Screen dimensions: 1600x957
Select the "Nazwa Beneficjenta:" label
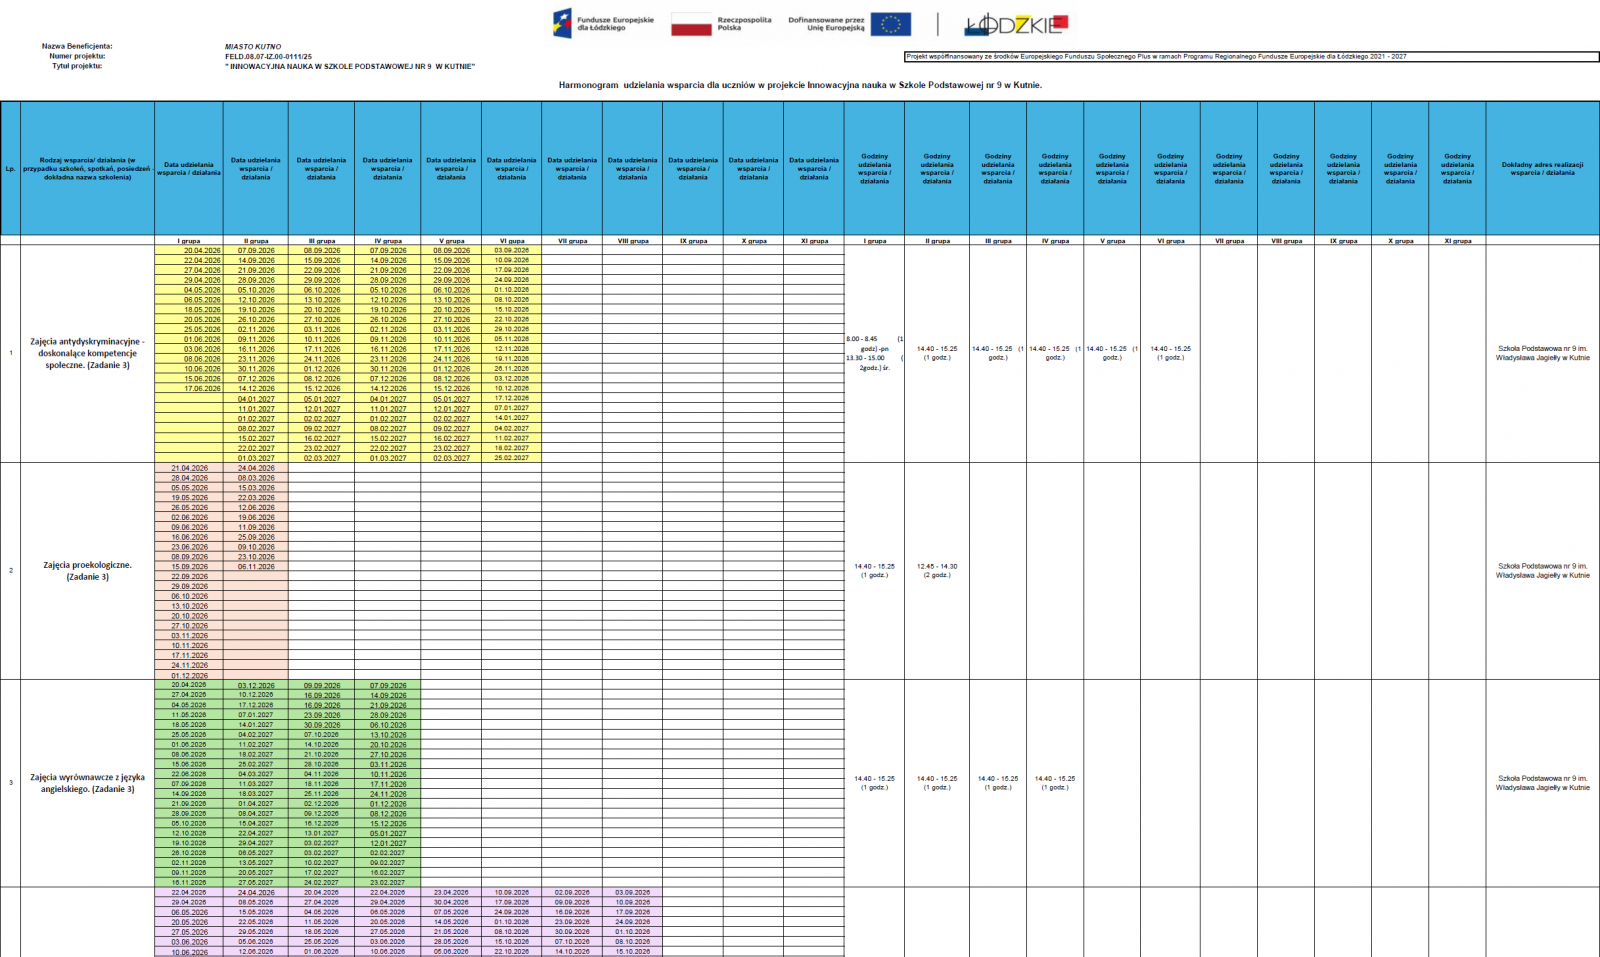click(77, 47)
